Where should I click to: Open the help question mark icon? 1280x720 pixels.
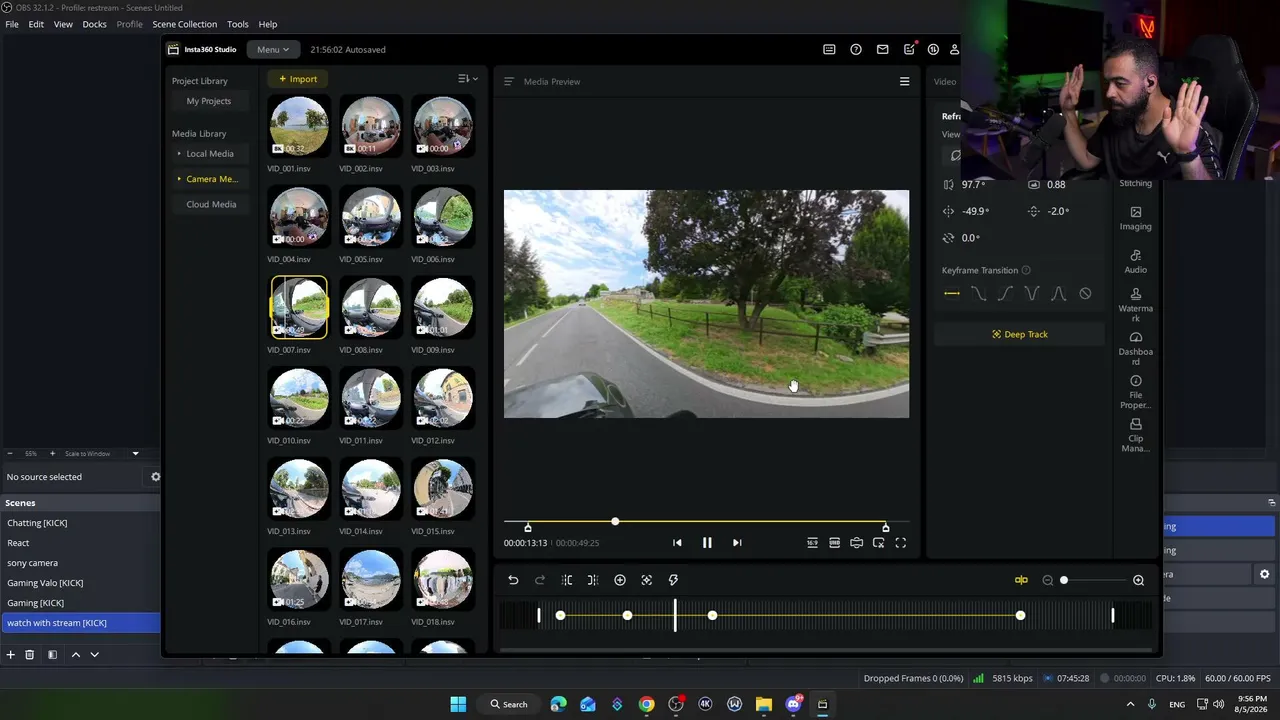point(856,49)
